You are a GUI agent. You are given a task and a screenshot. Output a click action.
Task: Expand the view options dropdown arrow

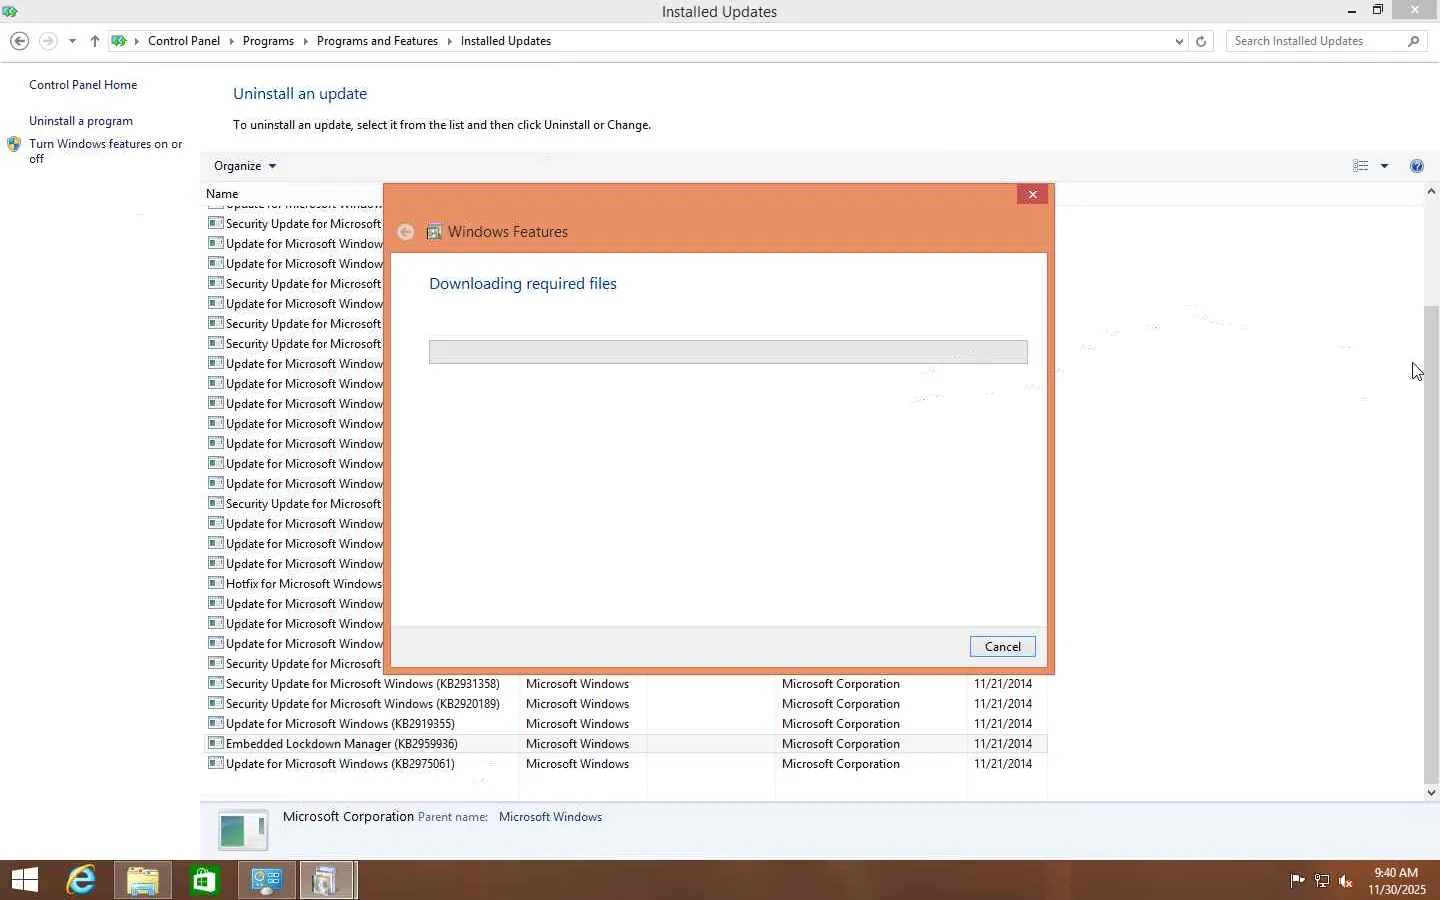1385,166
